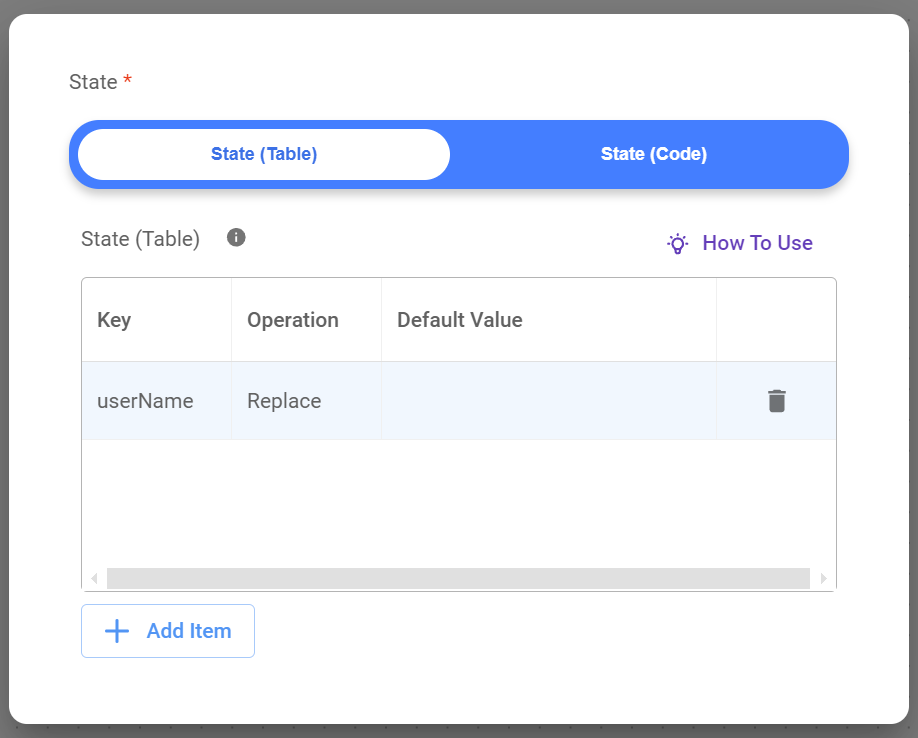Switch to the State (Code) tab
918x738 pixels.
click(x=653, y=154)
